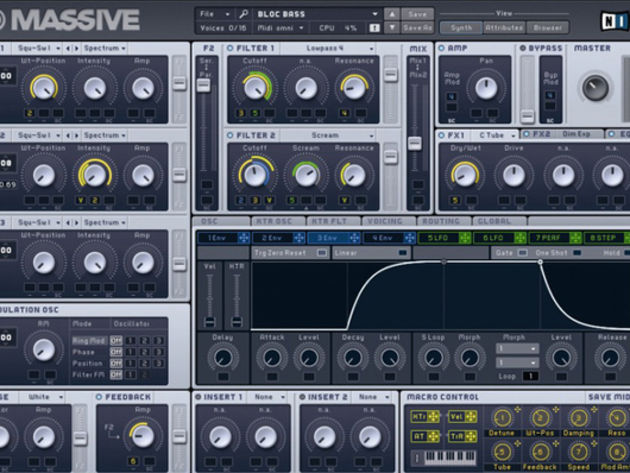
Task: Click Ring Mod Off button in Modulation OSC
Action: click(x=116, y=341)
